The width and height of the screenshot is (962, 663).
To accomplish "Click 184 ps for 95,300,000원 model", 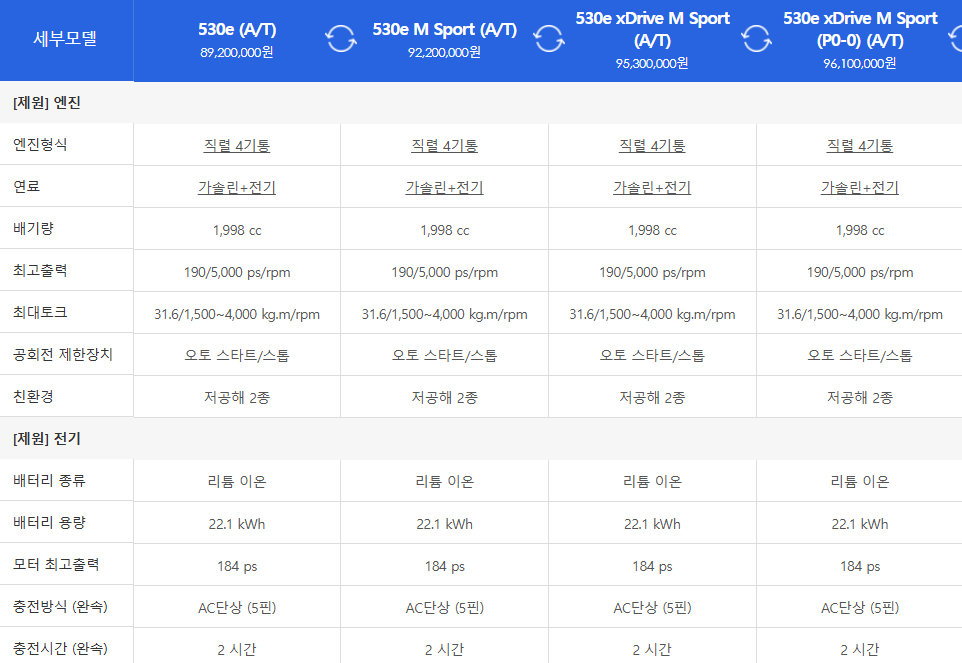I will click(x=652, y=566).
